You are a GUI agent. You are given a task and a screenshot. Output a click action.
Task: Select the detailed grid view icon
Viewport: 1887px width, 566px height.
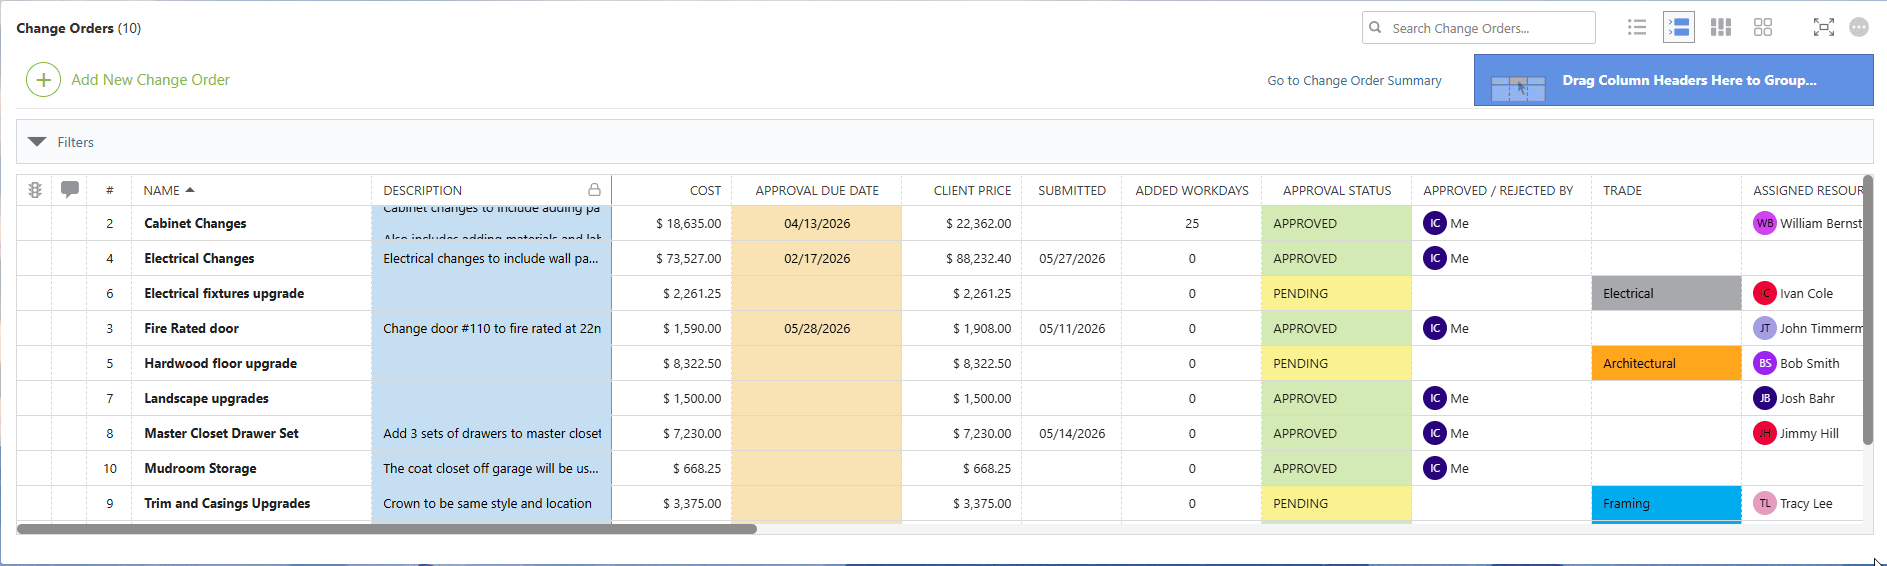[1679, 27]
